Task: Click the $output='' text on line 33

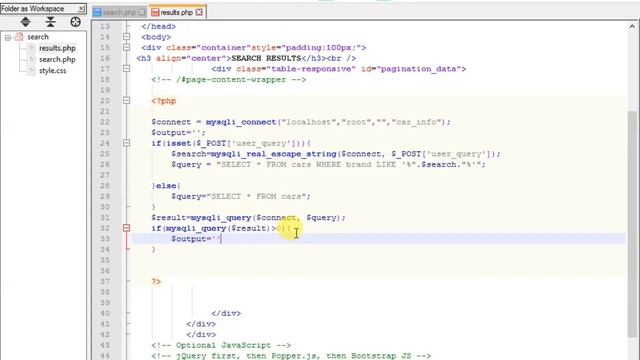Action: [x=196, y=239]
